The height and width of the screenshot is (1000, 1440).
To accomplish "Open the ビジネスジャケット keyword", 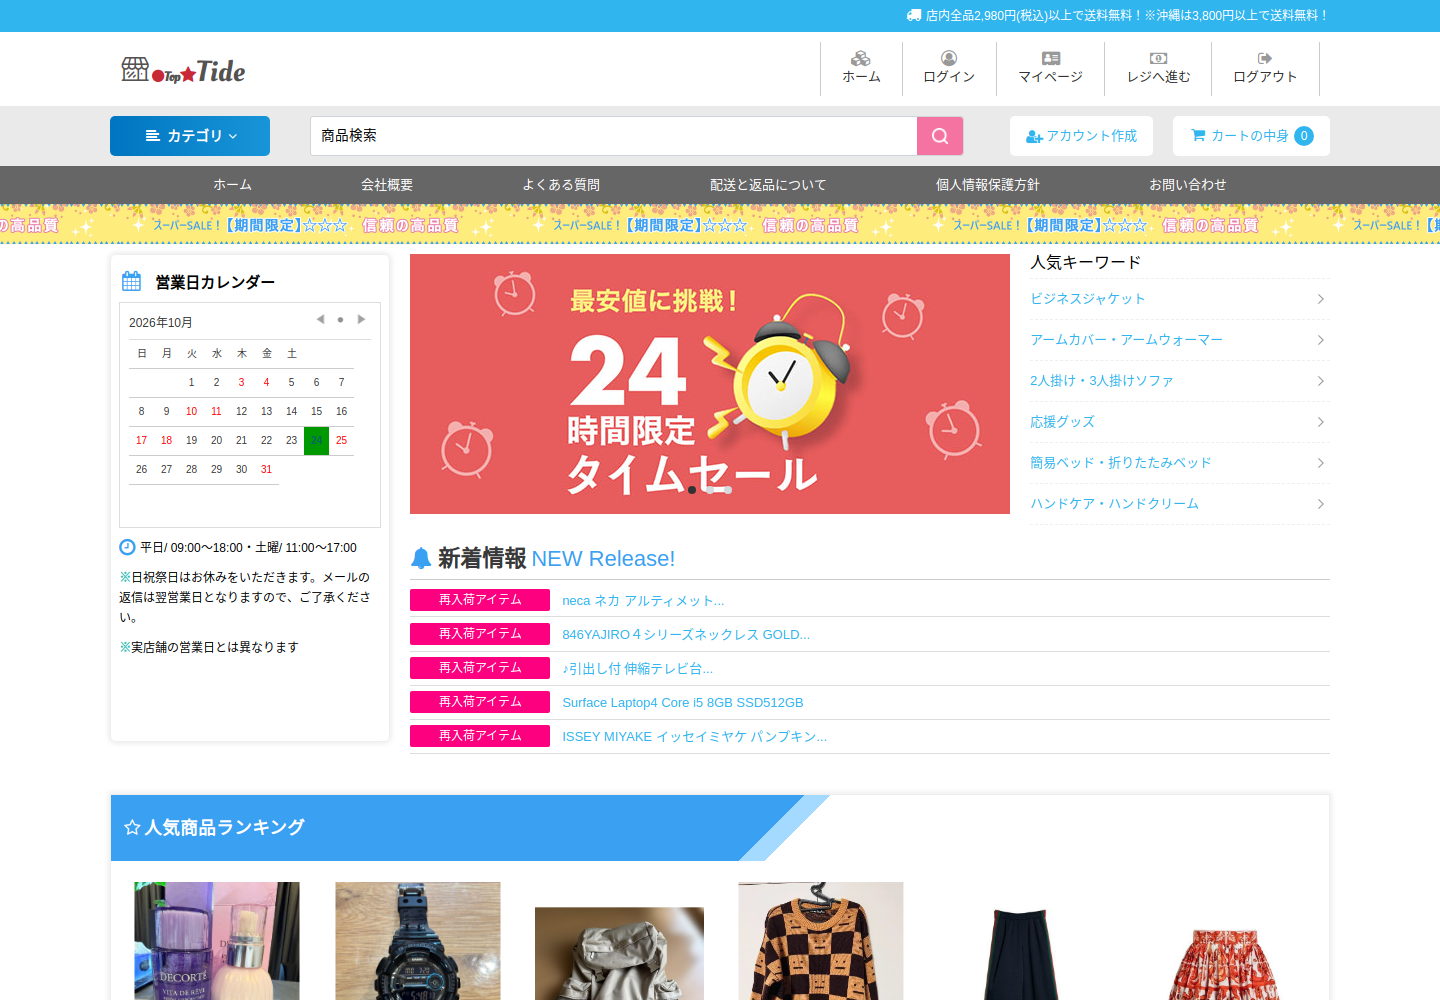I will (x=1088, y=299).
